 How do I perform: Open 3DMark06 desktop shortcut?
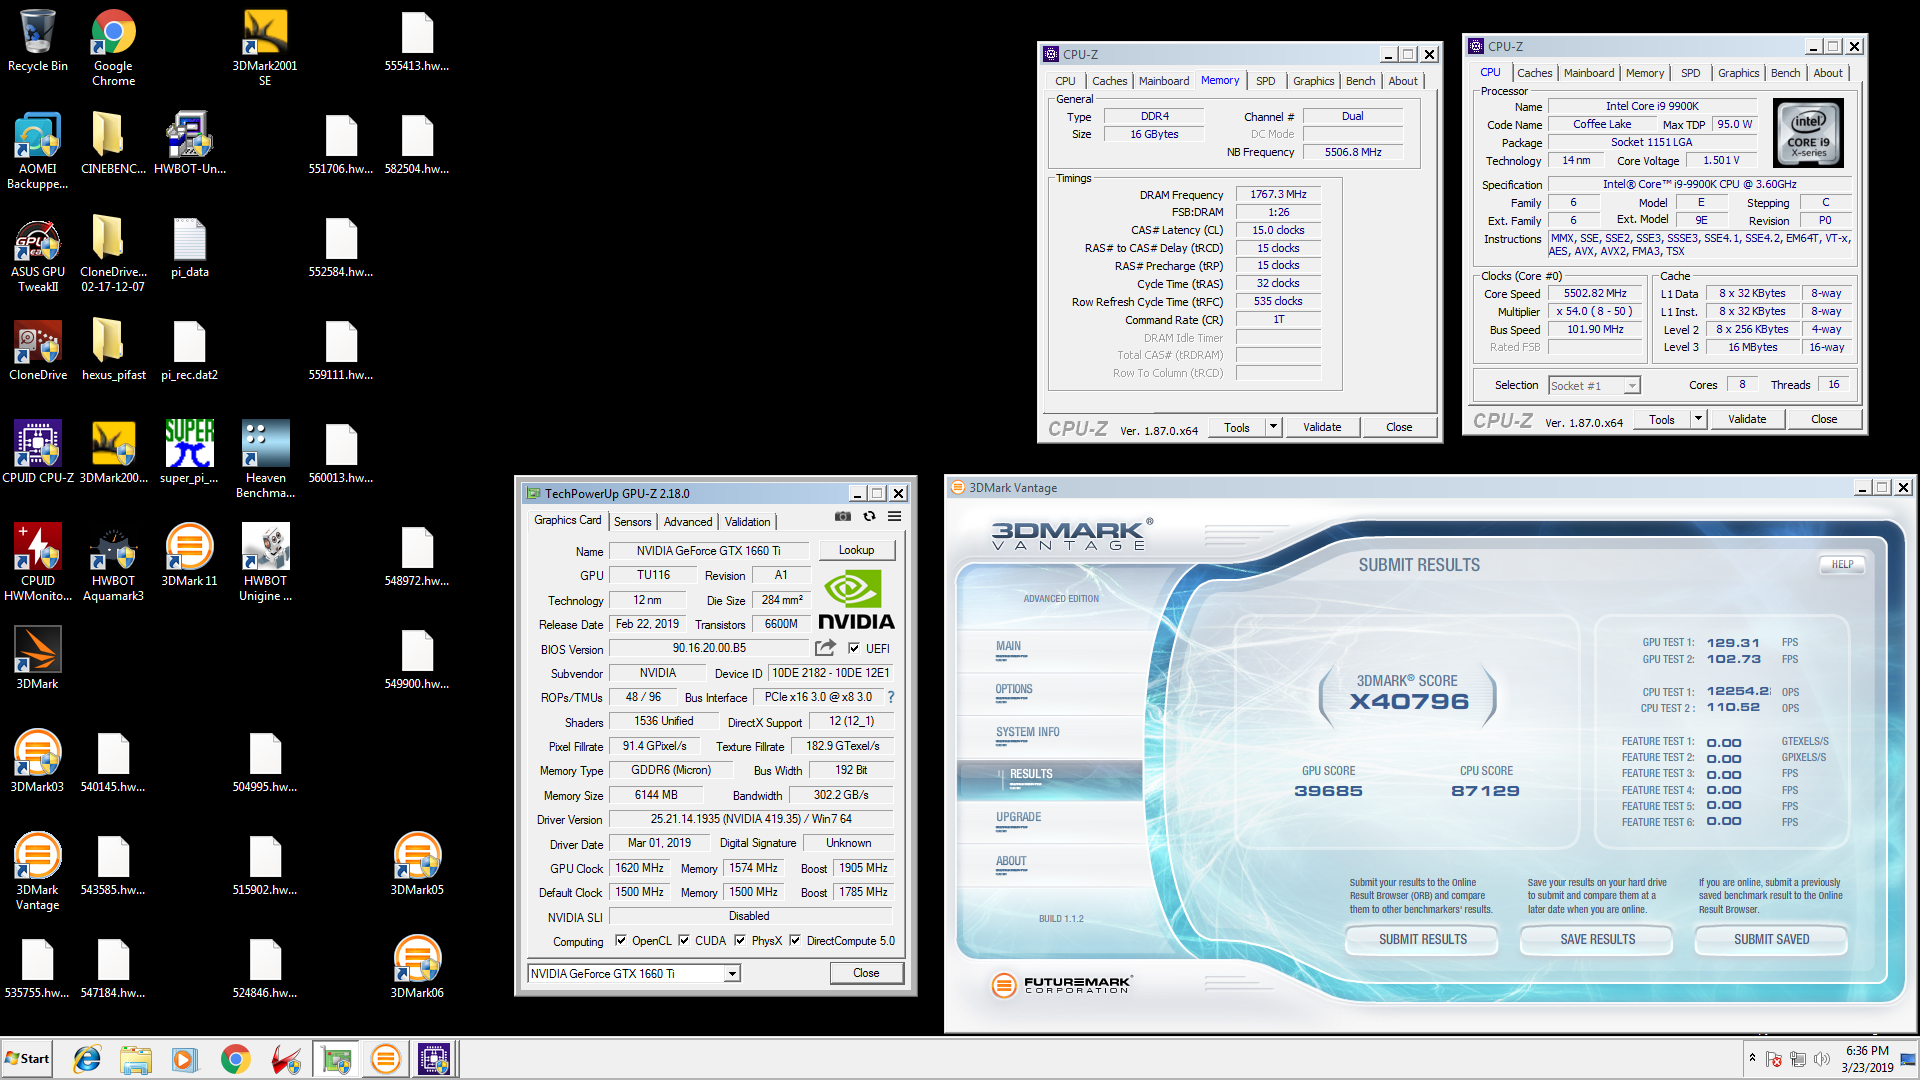(417, 968)
